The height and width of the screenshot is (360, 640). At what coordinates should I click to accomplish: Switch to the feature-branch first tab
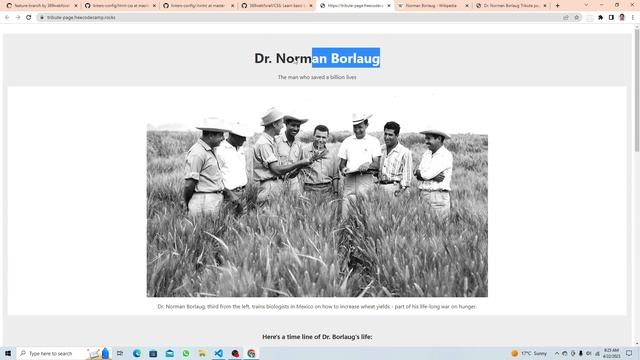41,6
